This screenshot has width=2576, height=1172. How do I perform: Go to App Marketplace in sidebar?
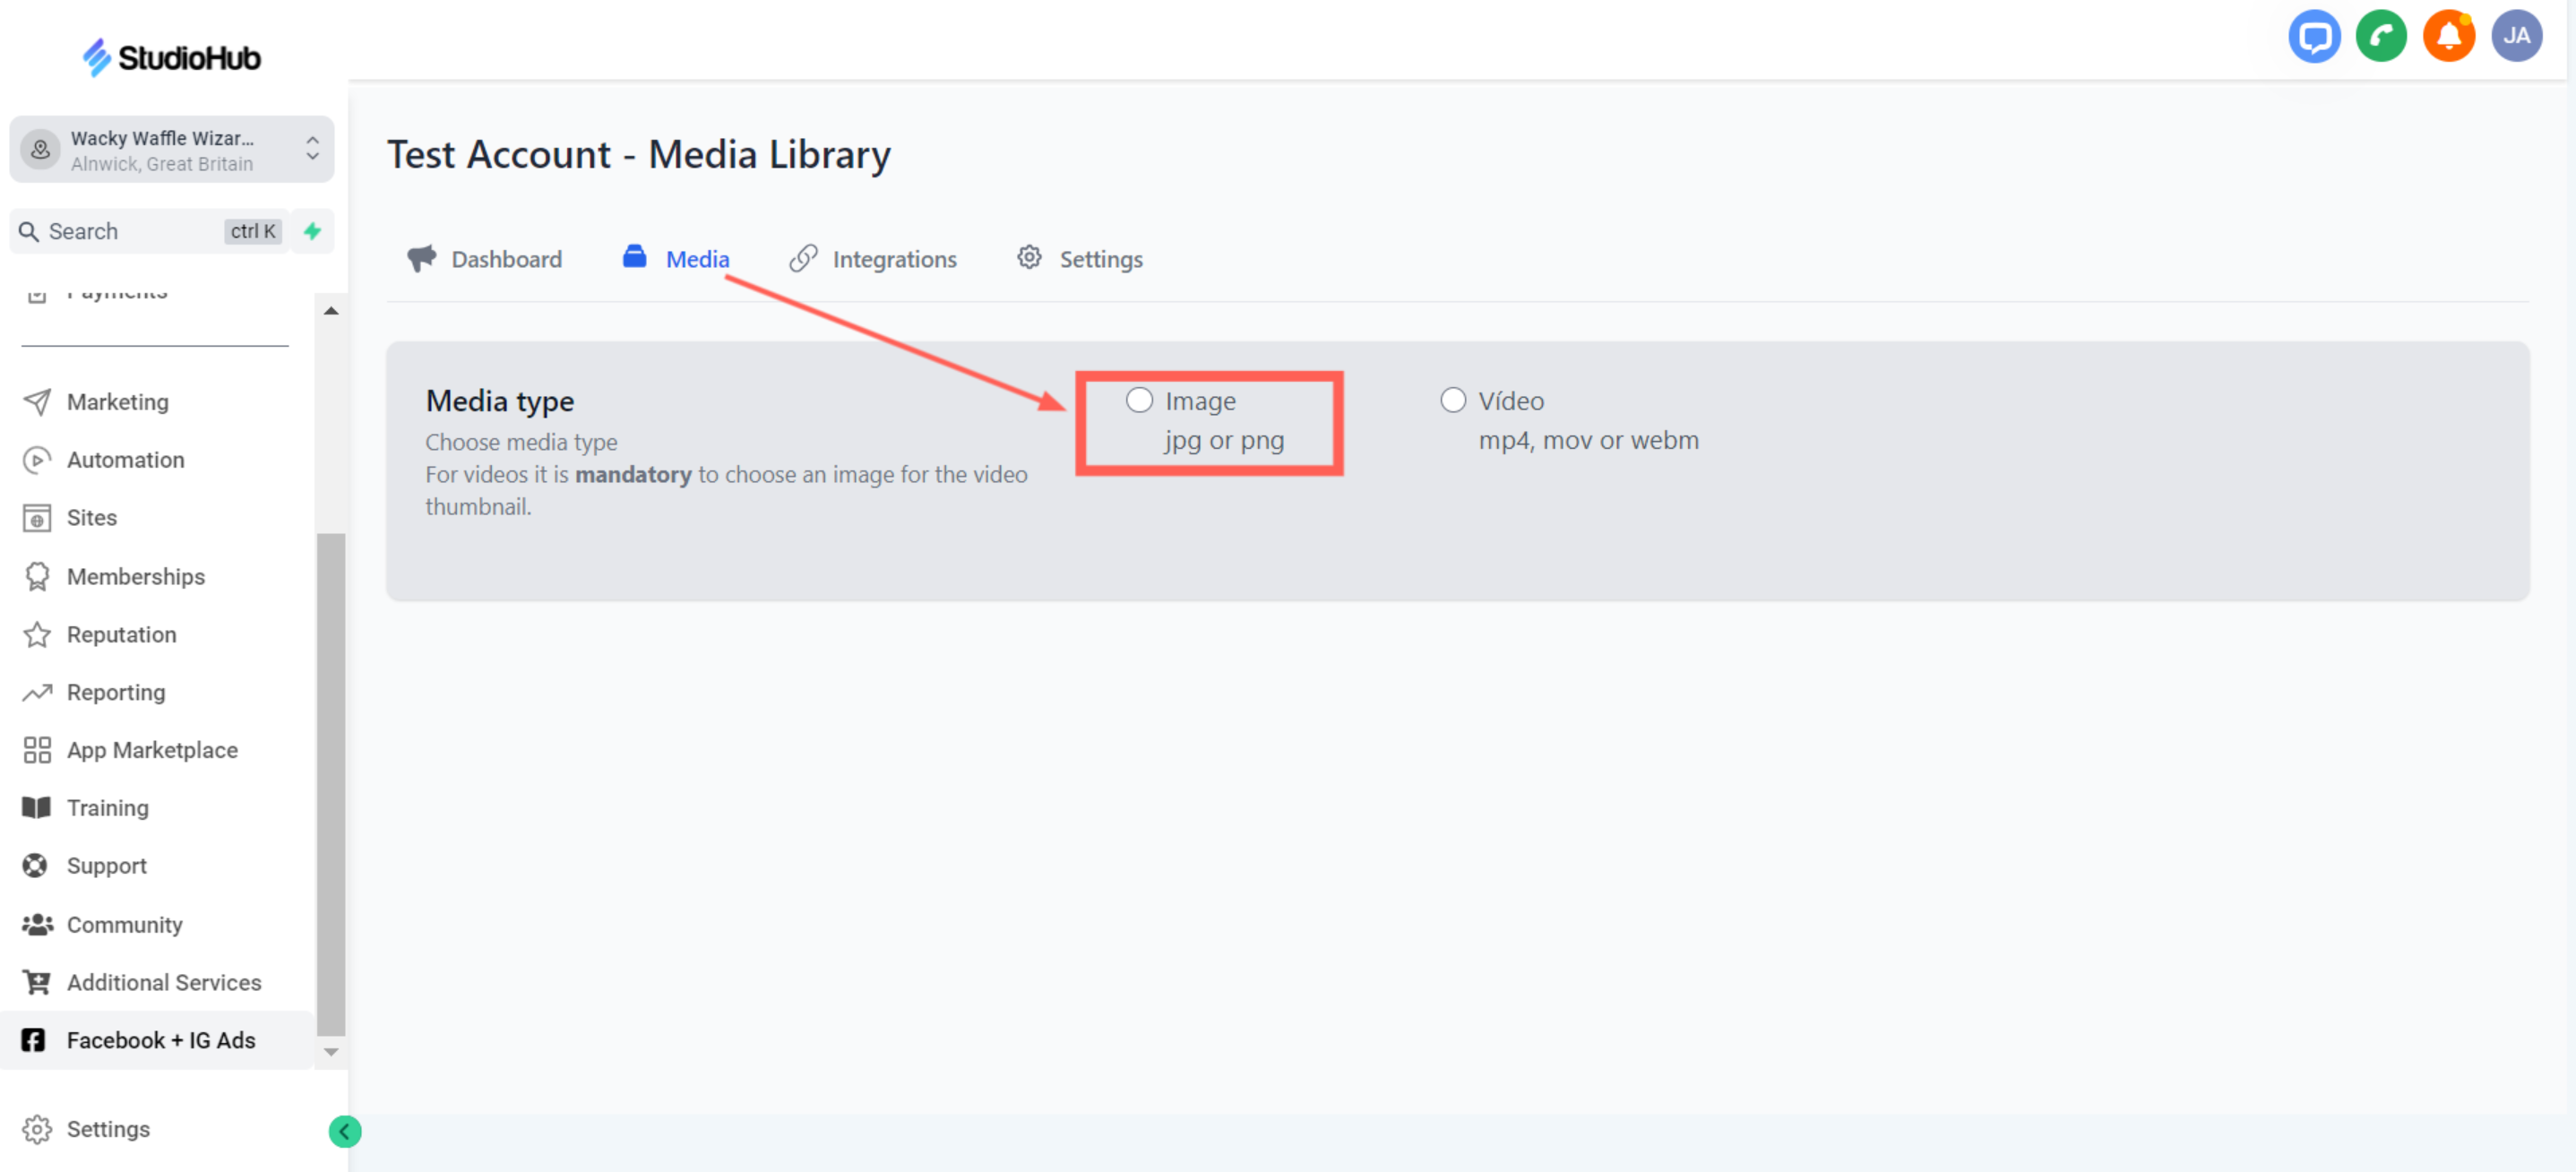click(x=152, y=750)
